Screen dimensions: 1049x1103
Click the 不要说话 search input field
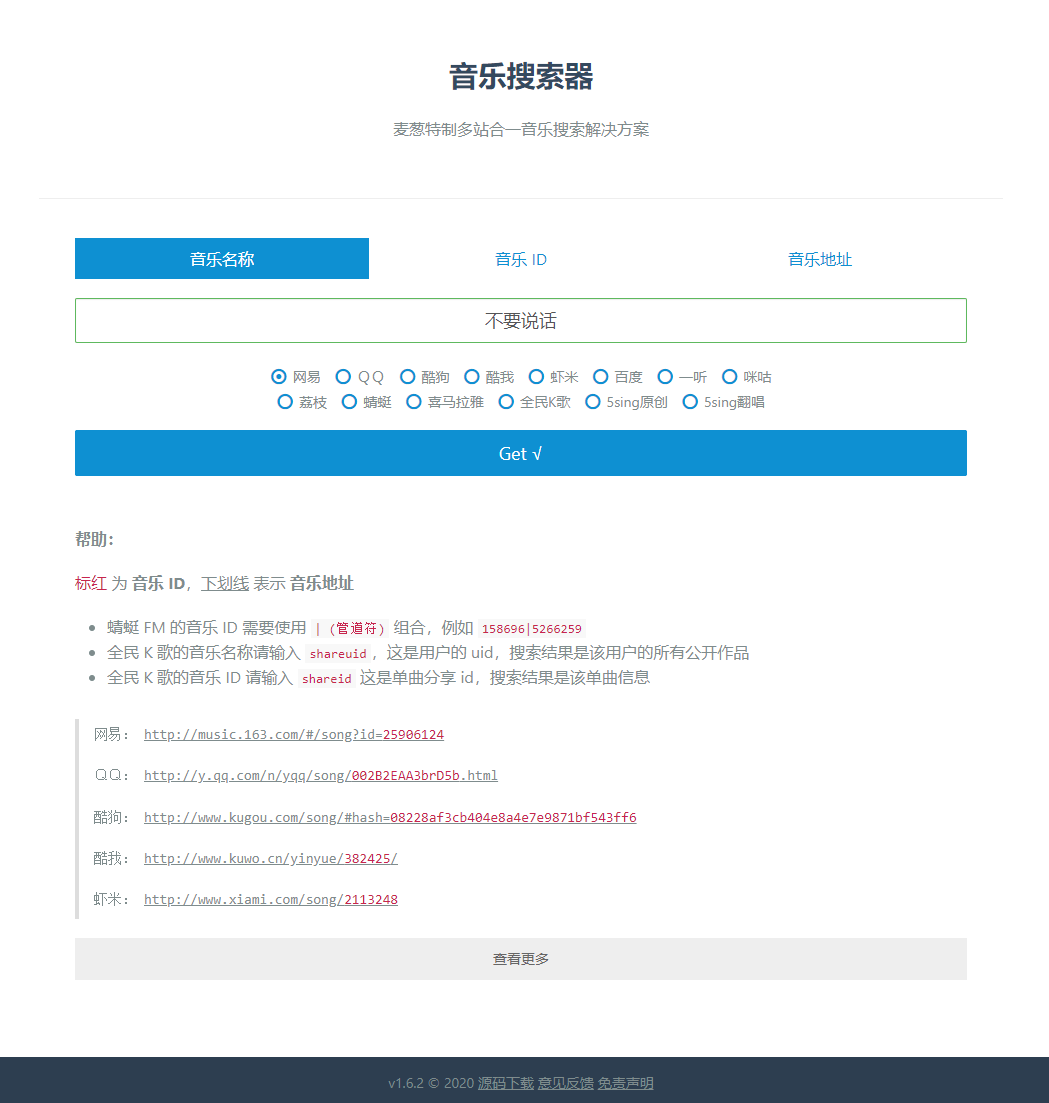pos(520,320)
